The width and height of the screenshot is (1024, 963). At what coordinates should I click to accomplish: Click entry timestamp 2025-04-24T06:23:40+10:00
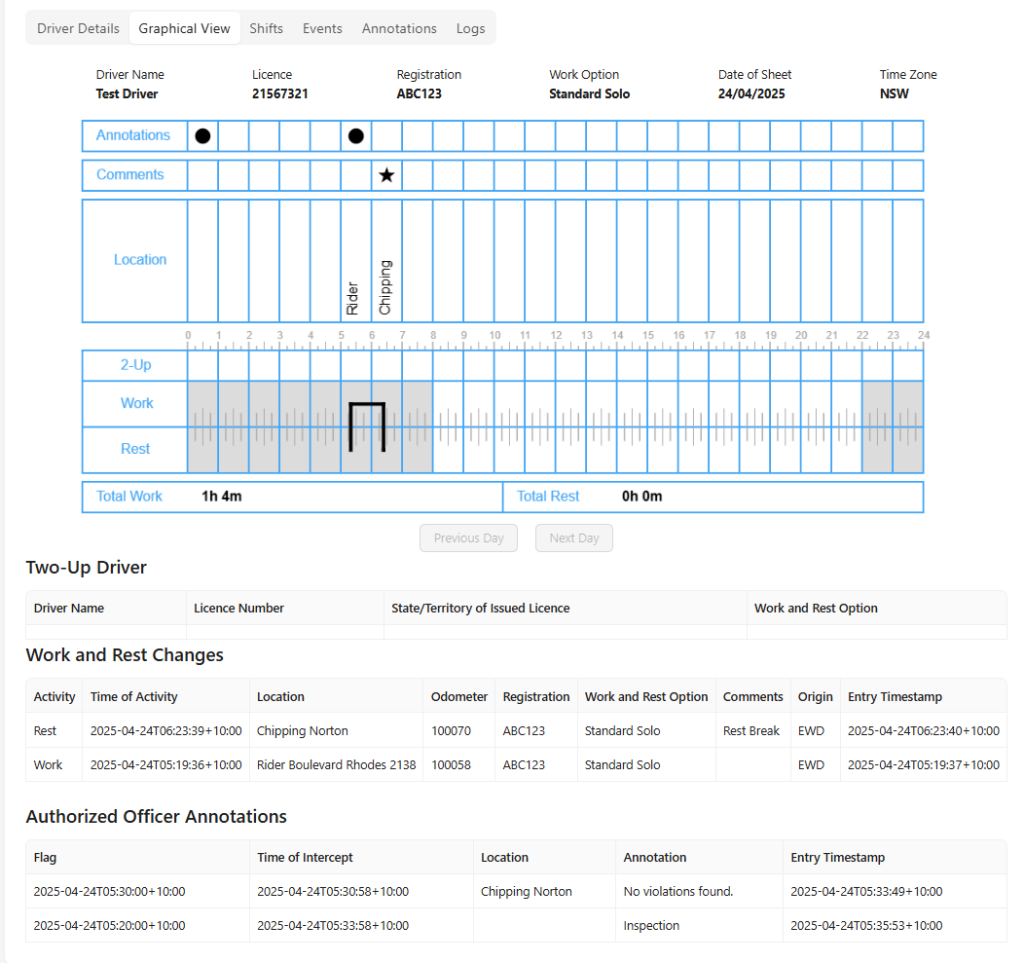tap(923, 731)
